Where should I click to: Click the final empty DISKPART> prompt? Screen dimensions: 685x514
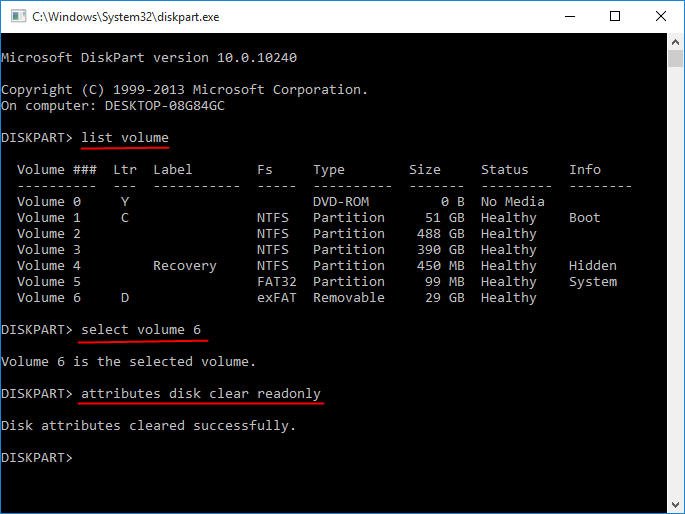38,458
